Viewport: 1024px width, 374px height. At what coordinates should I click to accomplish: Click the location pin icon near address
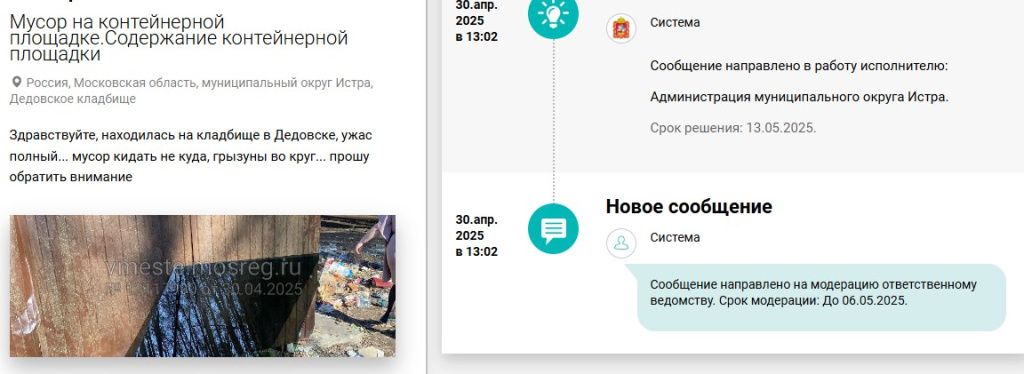[x=16, y=83]
